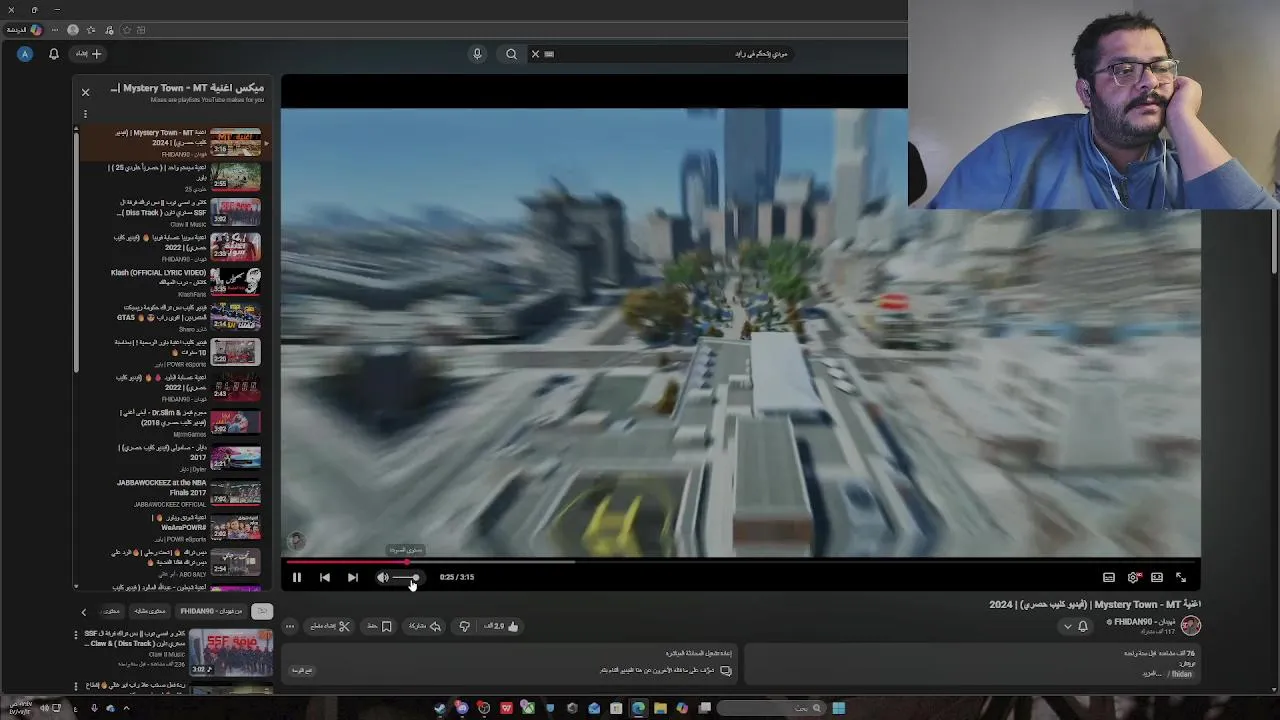
Task: Create a clip with the scissors button
Action: click(330, 626)
